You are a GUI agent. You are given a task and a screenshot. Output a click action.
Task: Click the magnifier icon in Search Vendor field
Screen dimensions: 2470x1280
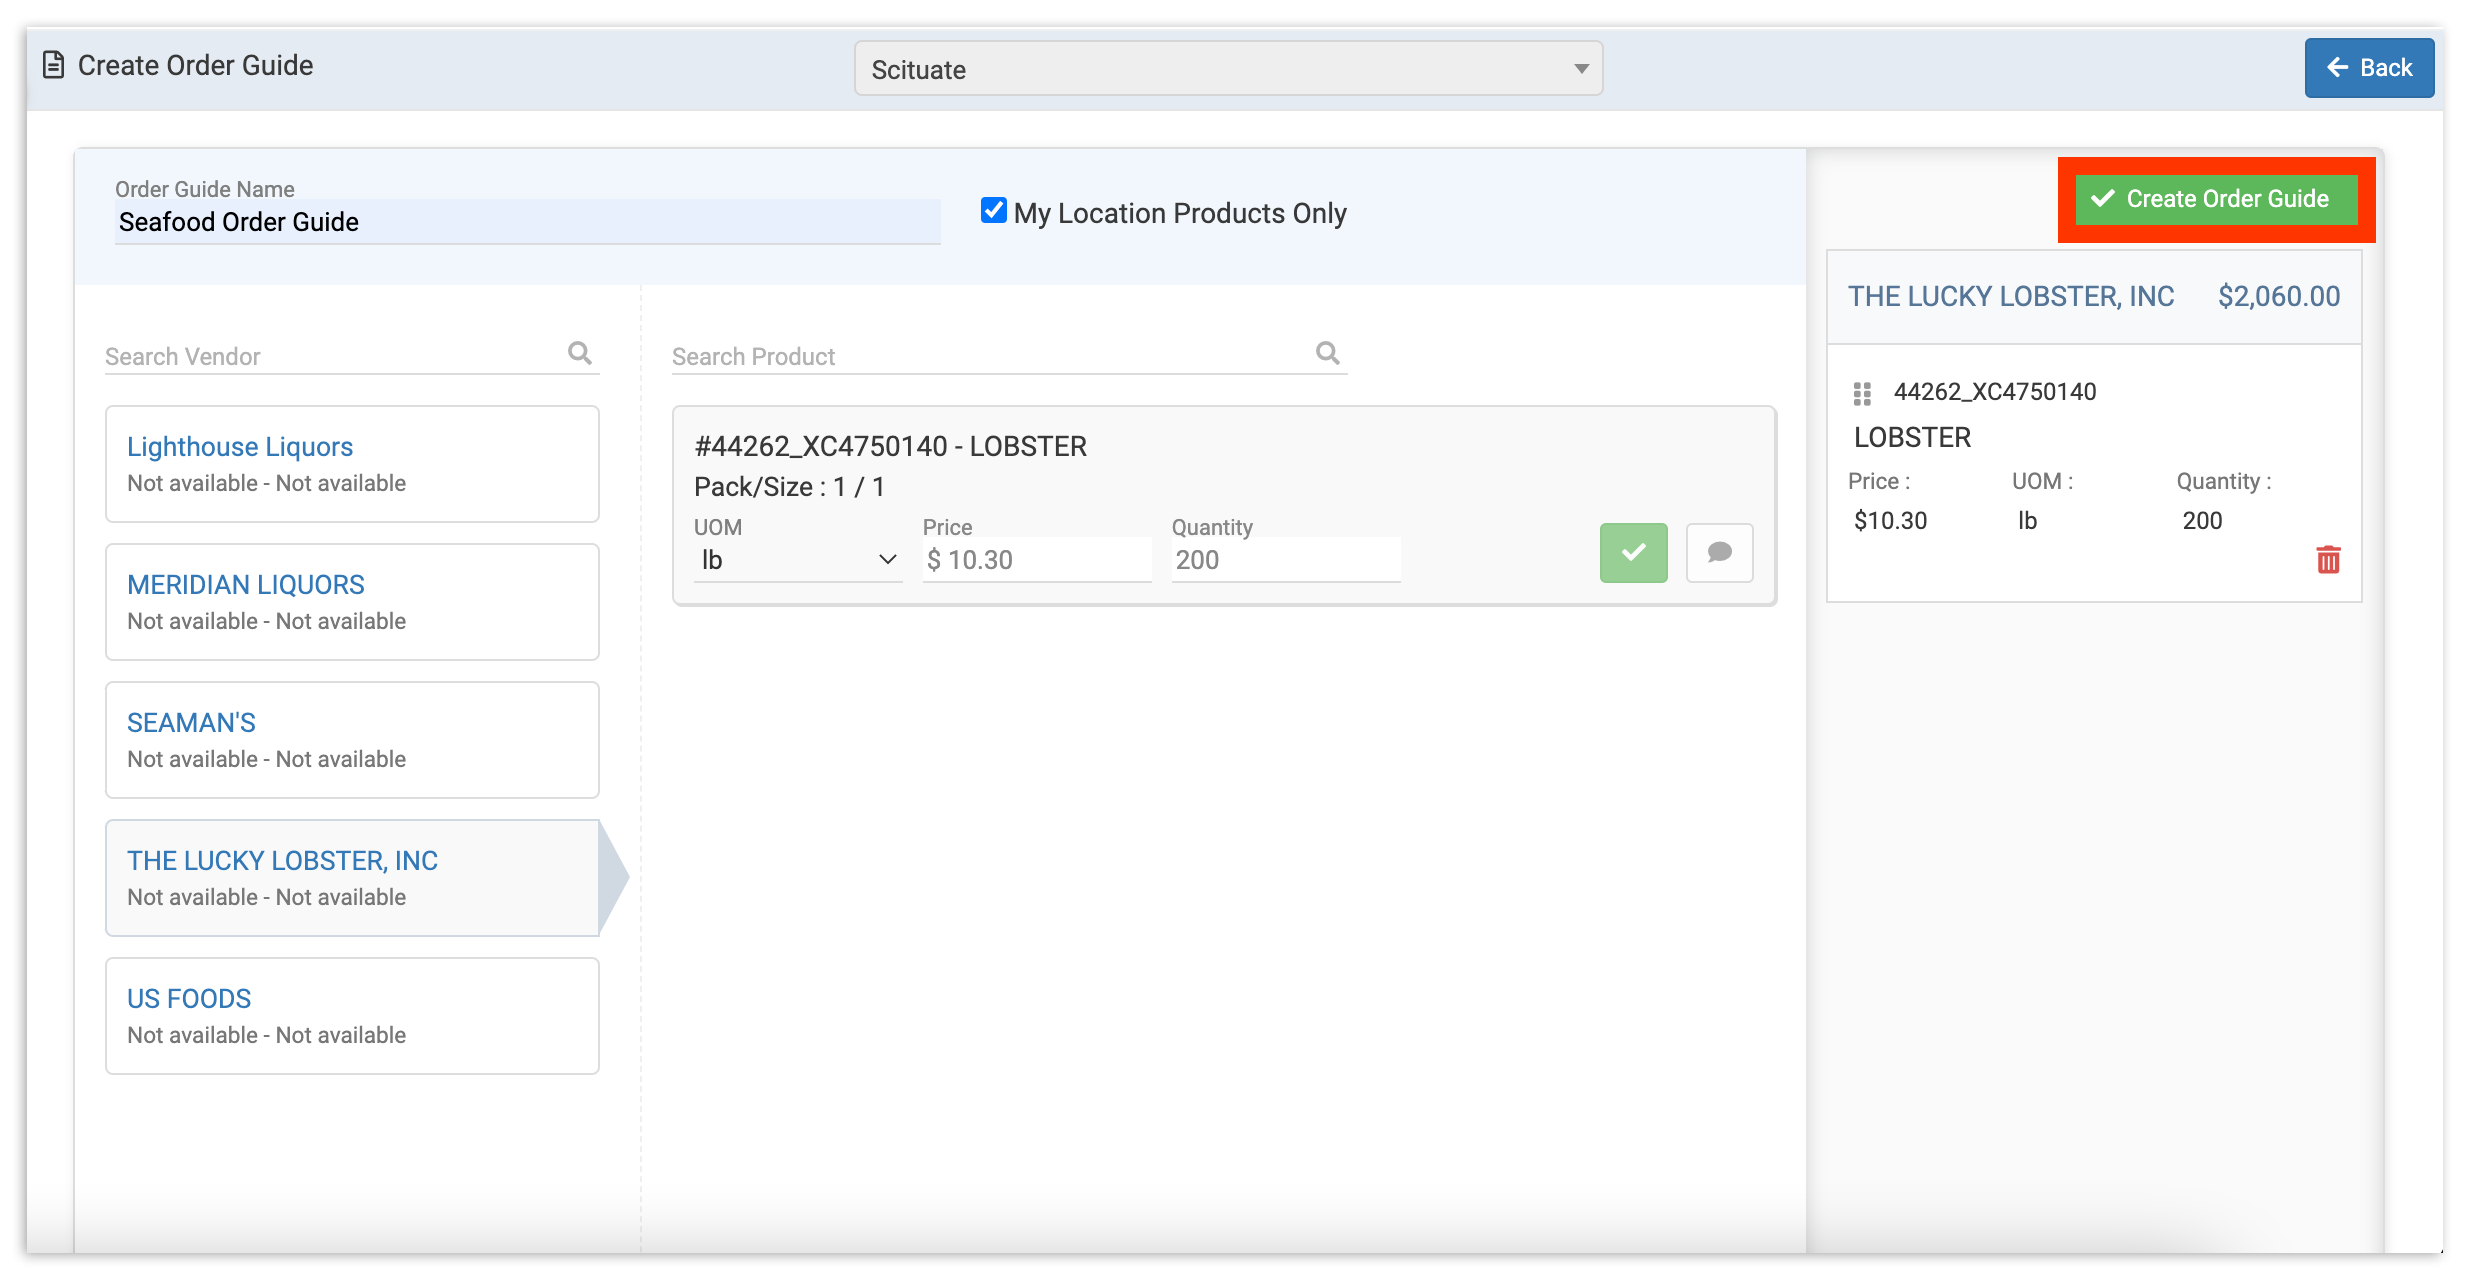[580, 353]
